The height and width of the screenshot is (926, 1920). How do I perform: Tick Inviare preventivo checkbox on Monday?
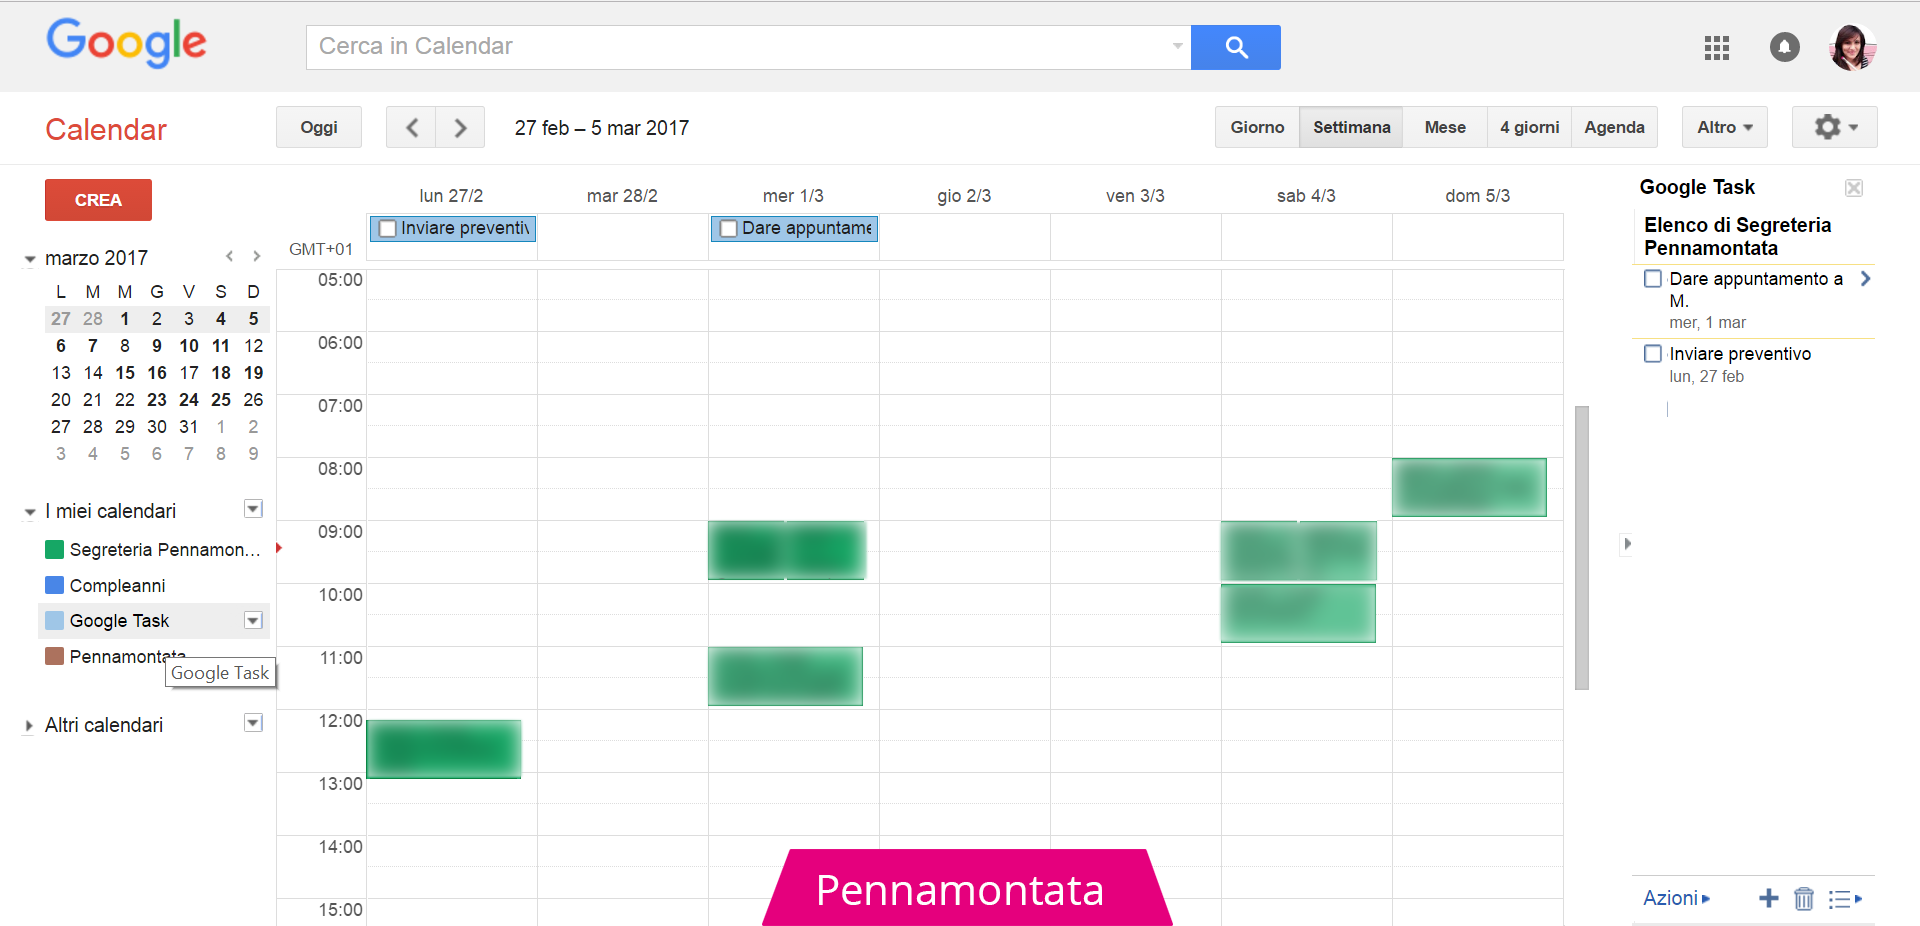click(388, 229)
